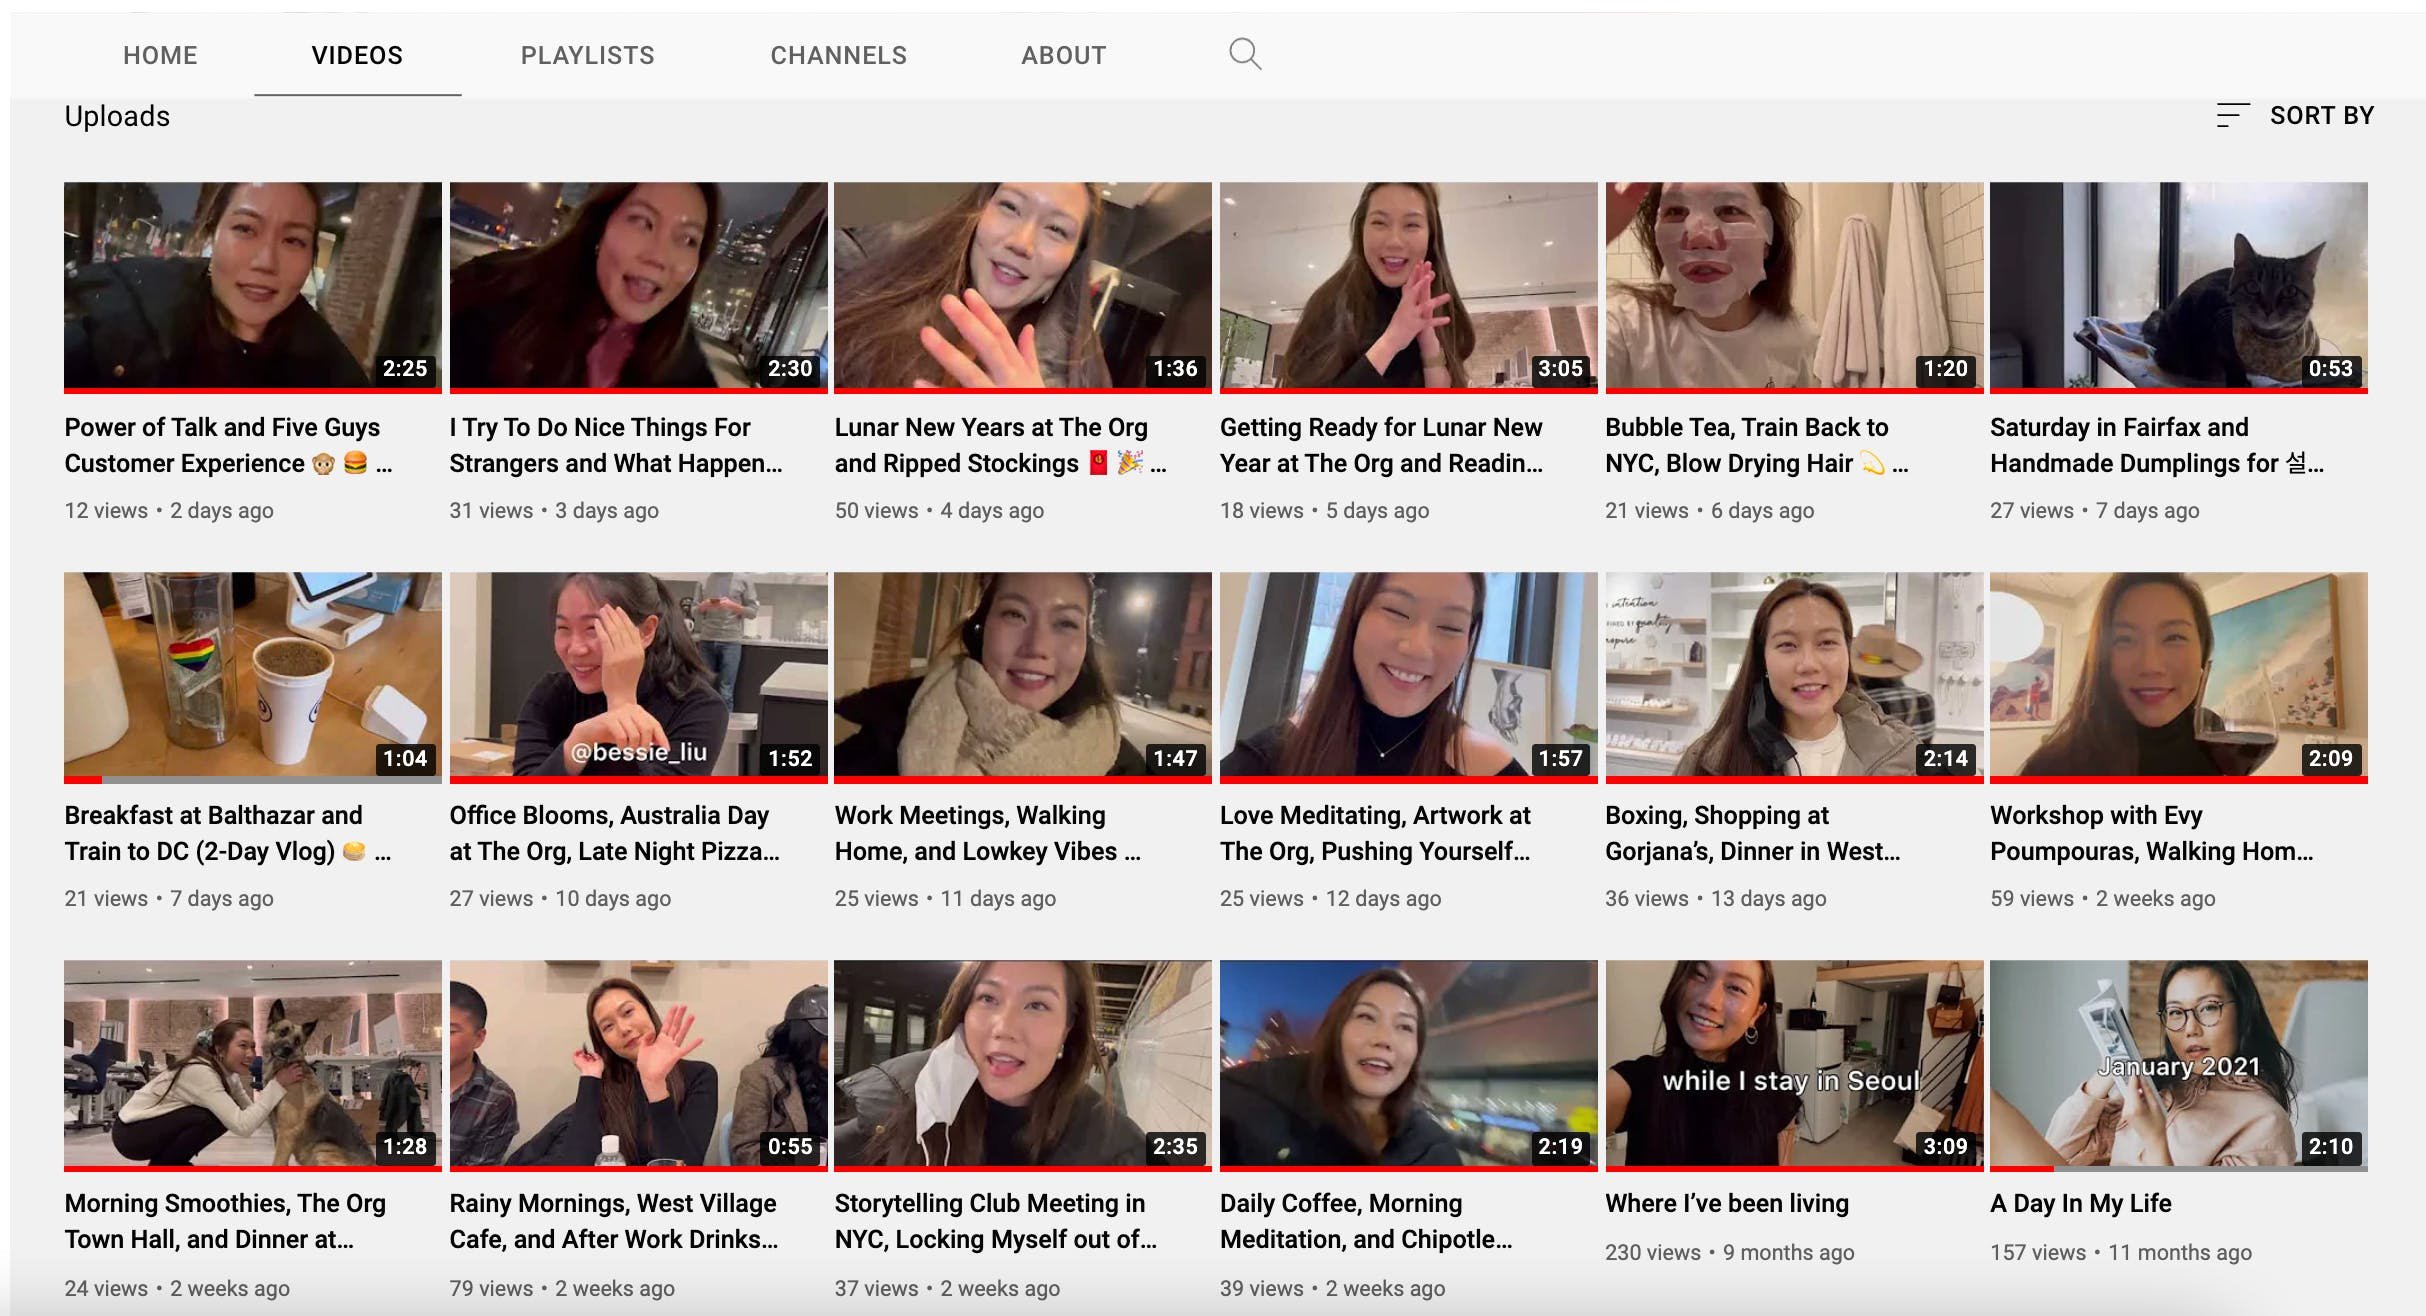The width and height of the screenshot is (2426, 1316).
Task: Open Lunar New Years at The Org thumbnail
Action: [x=1023, y=287]
